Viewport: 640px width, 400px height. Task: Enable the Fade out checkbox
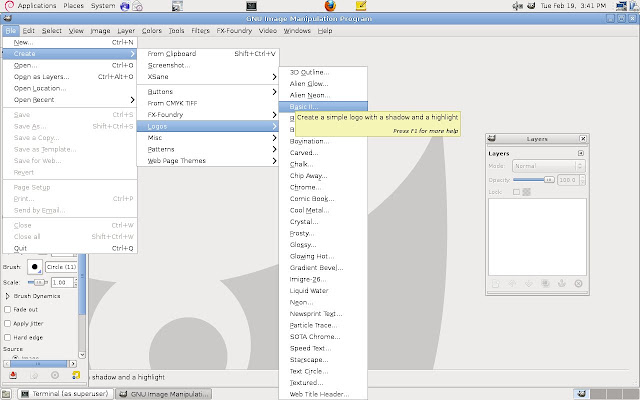[7, 309]
